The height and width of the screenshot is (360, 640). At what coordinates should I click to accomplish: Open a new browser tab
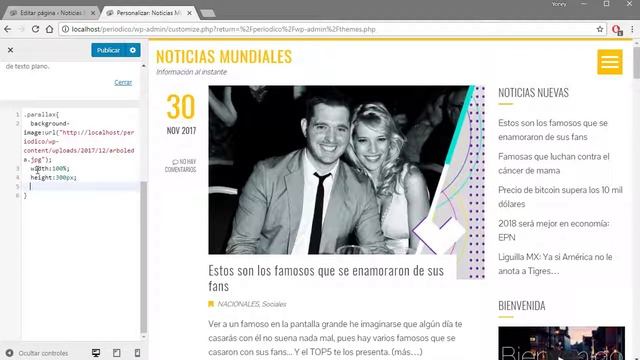208,13
